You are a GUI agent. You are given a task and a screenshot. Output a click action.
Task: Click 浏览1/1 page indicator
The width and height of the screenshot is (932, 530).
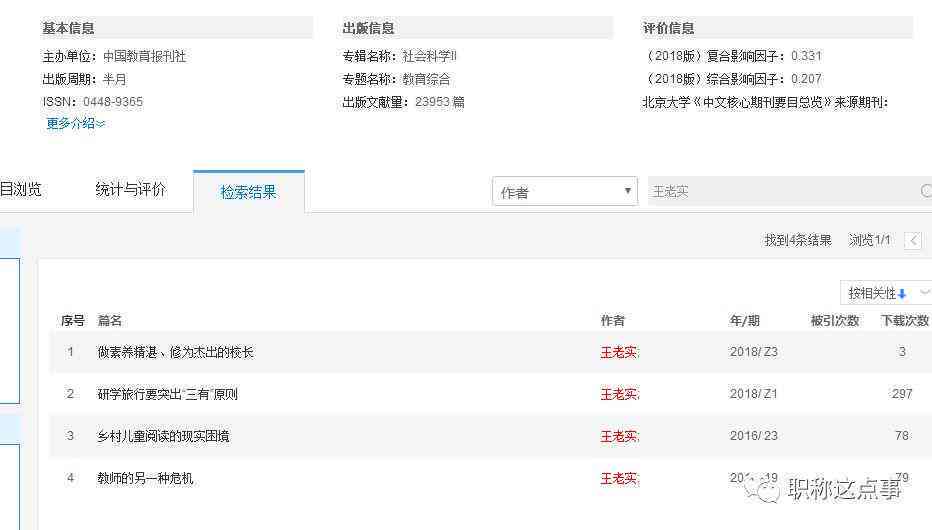click(870, 240)
